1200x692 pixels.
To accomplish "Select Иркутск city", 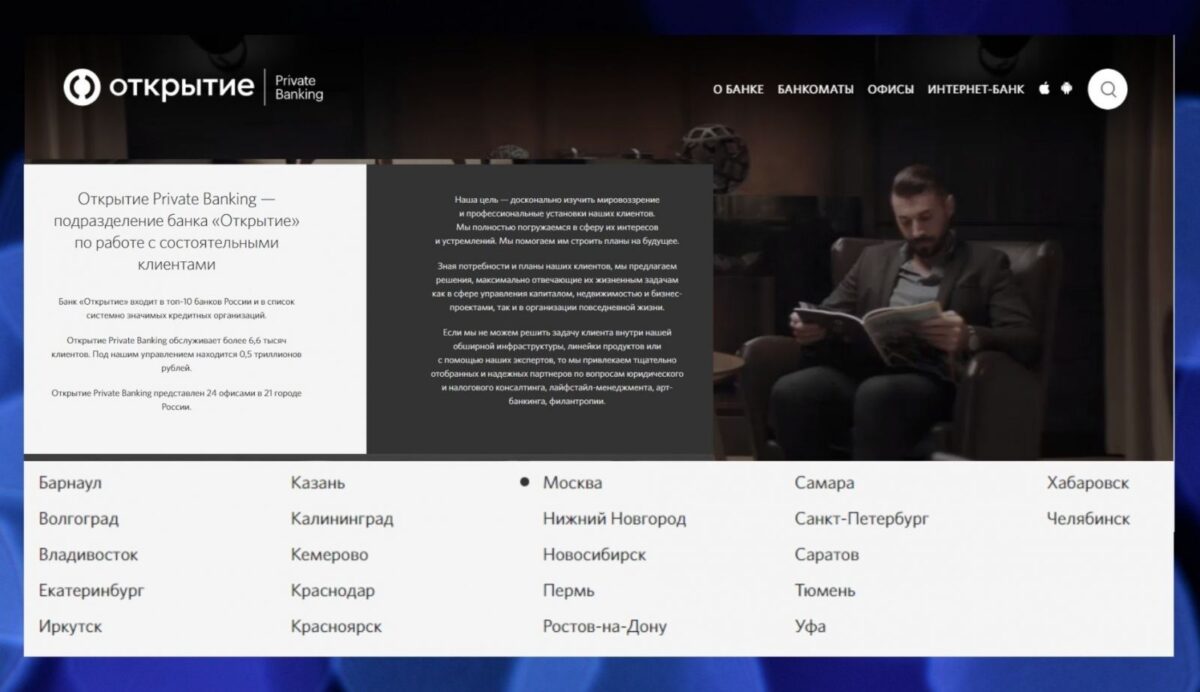I will pyautogui.click(x=70, y=627).
